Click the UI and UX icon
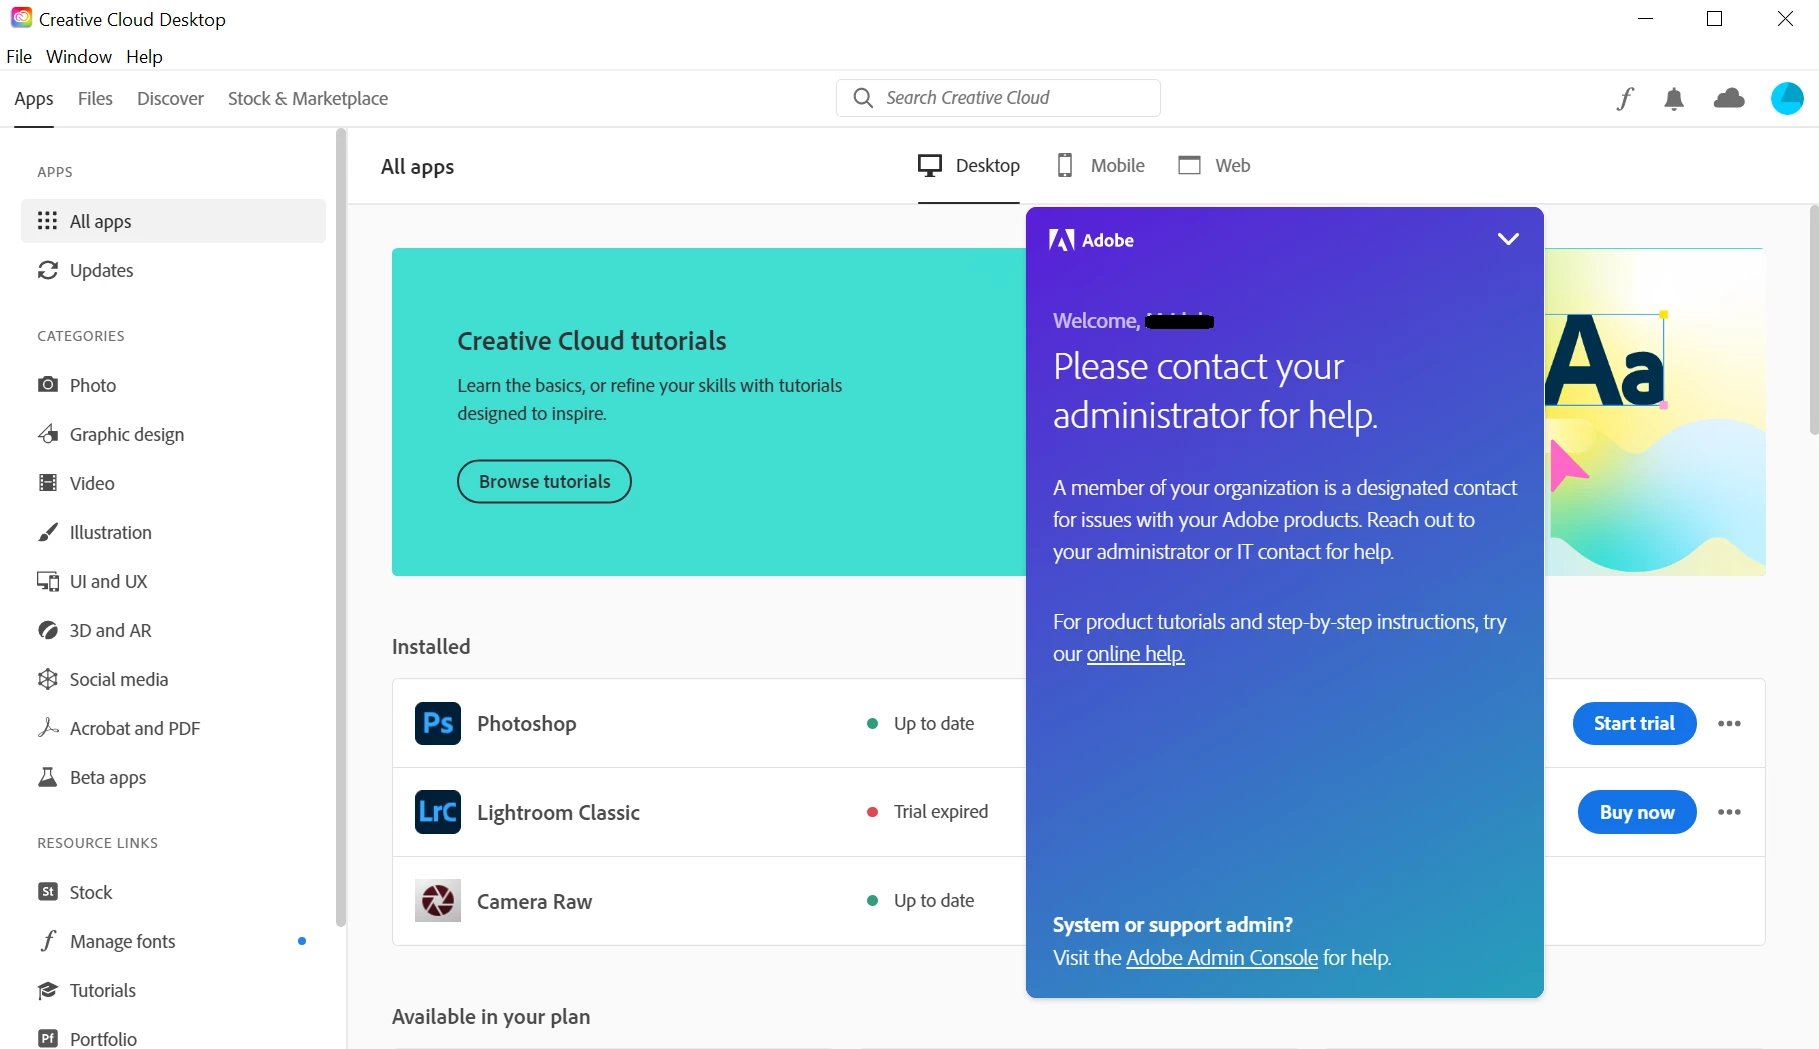 pyautogui.click(x=47, y=581)
